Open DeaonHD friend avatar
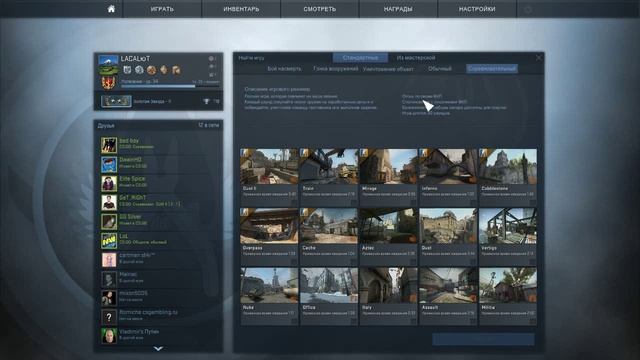The height and width of the screenshot is (360, 640). point(109,164)
